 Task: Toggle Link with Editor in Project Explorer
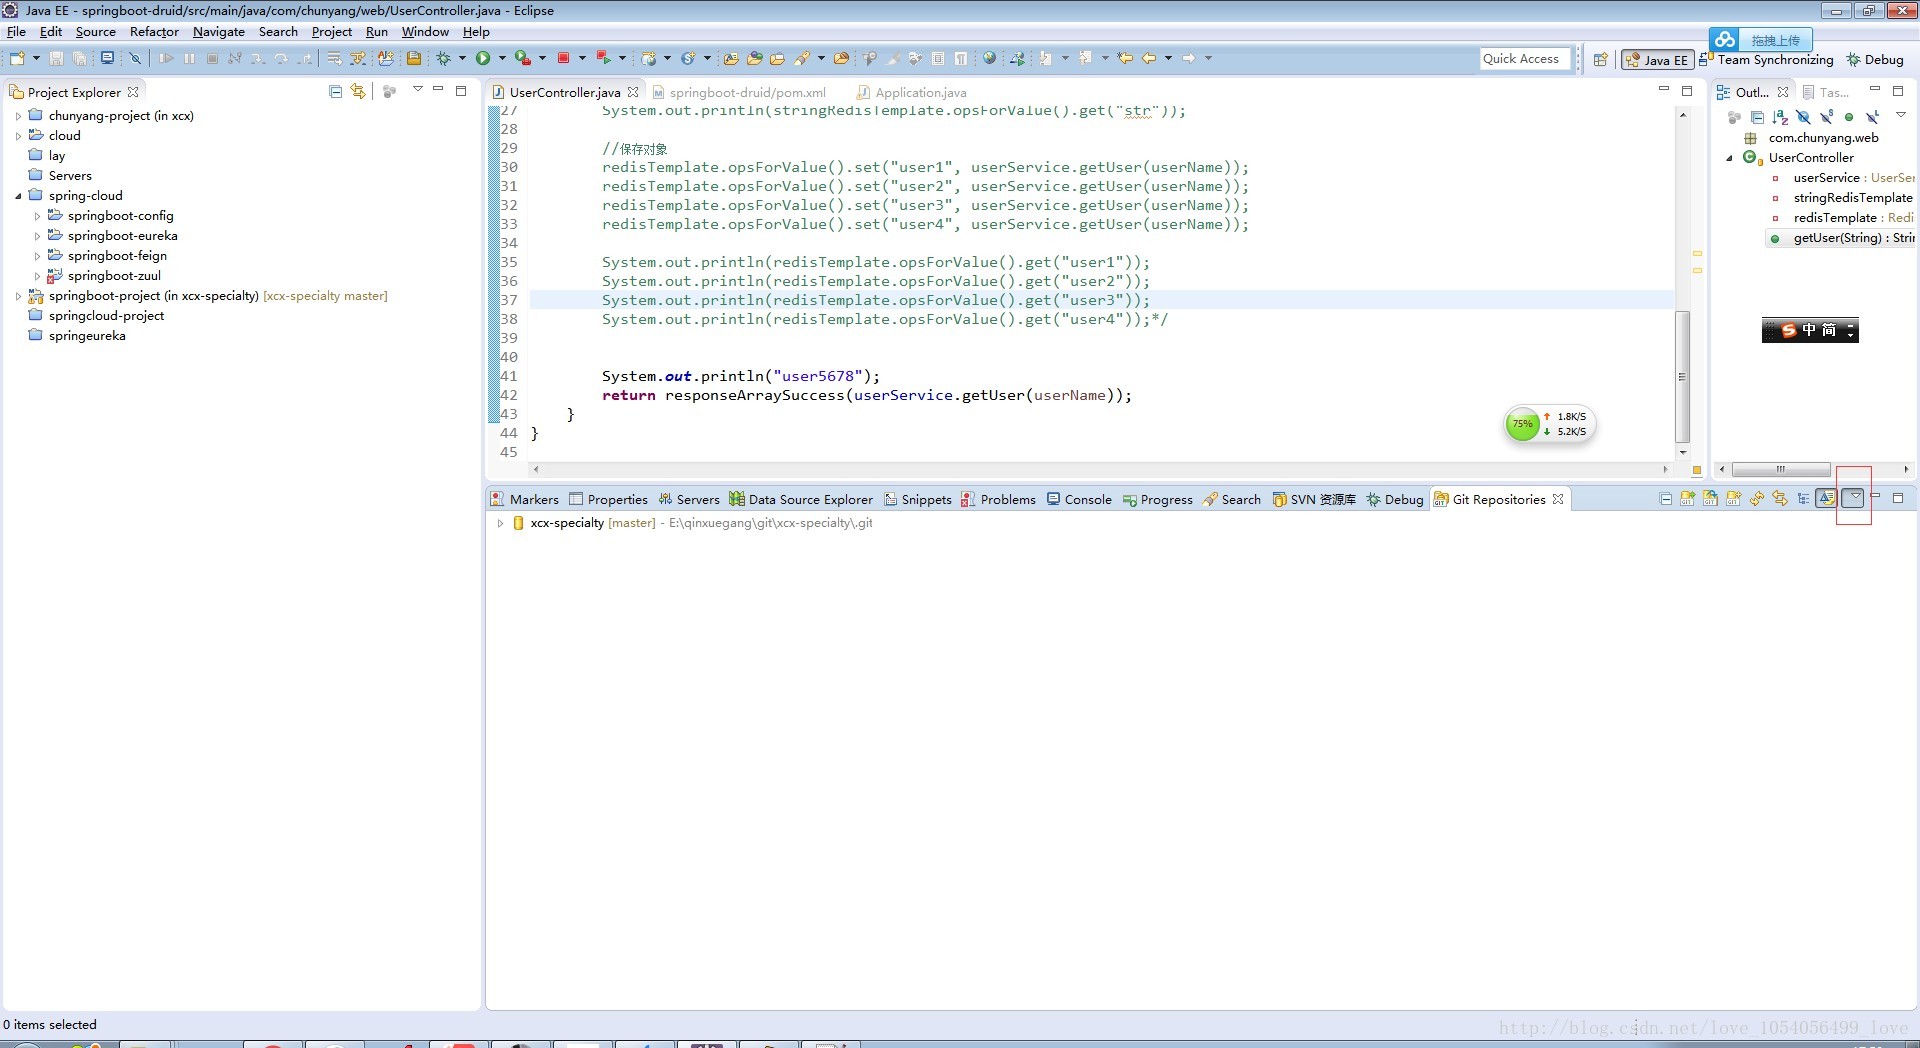pyautogui.click(x=358, y=92)
